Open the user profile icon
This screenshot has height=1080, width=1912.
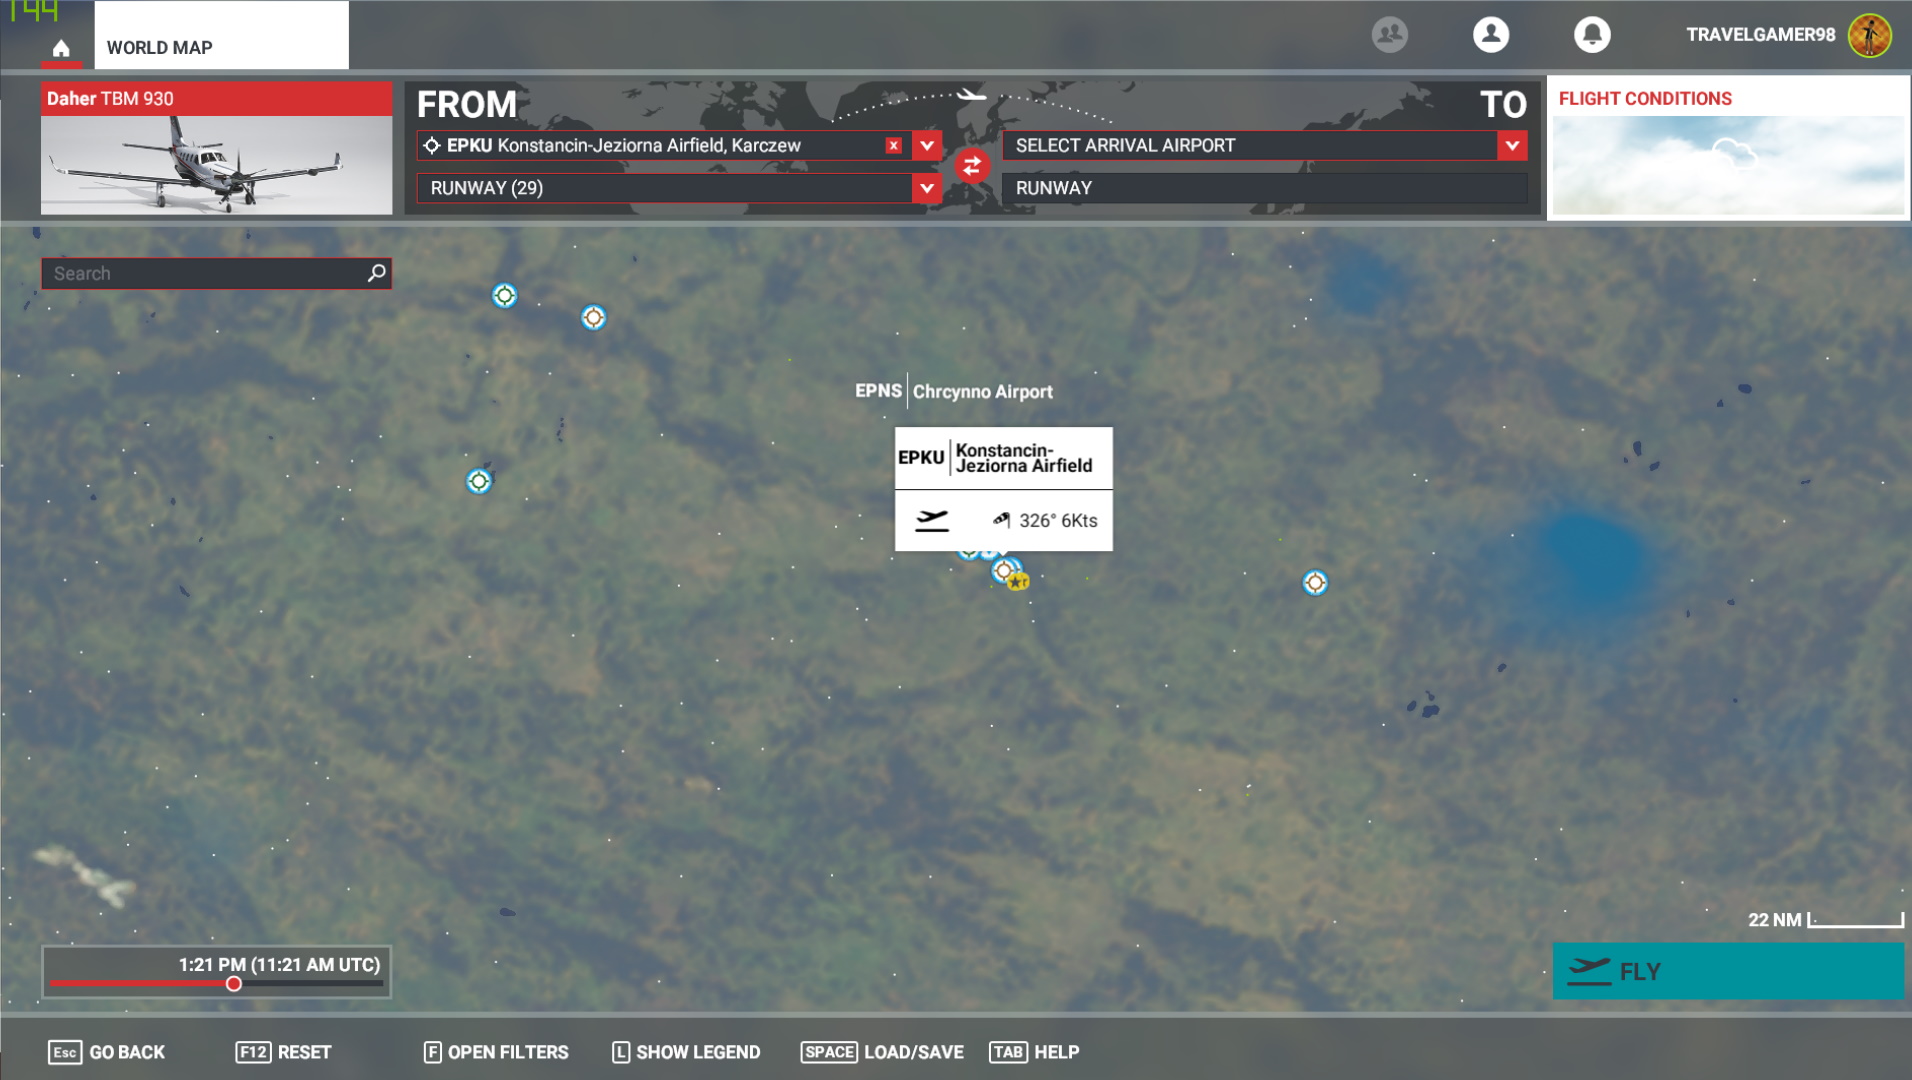click(x=1490, y=35)
